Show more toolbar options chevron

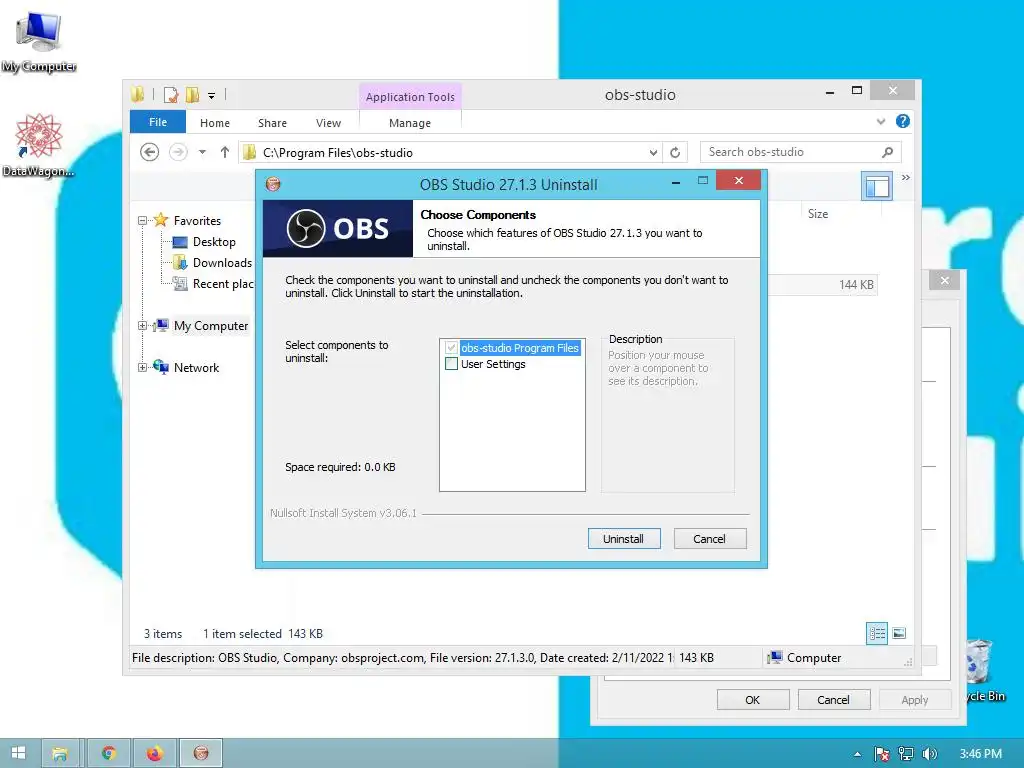pyautogui.click(x=906, y=178)
